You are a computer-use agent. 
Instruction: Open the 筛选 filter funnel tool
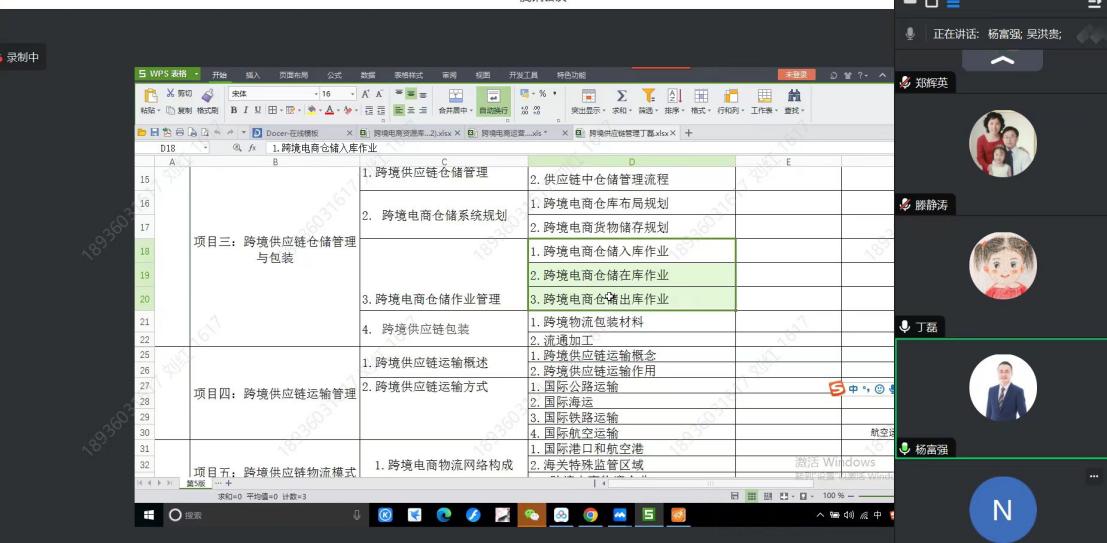pyautogui.click(x=648, y=96)
